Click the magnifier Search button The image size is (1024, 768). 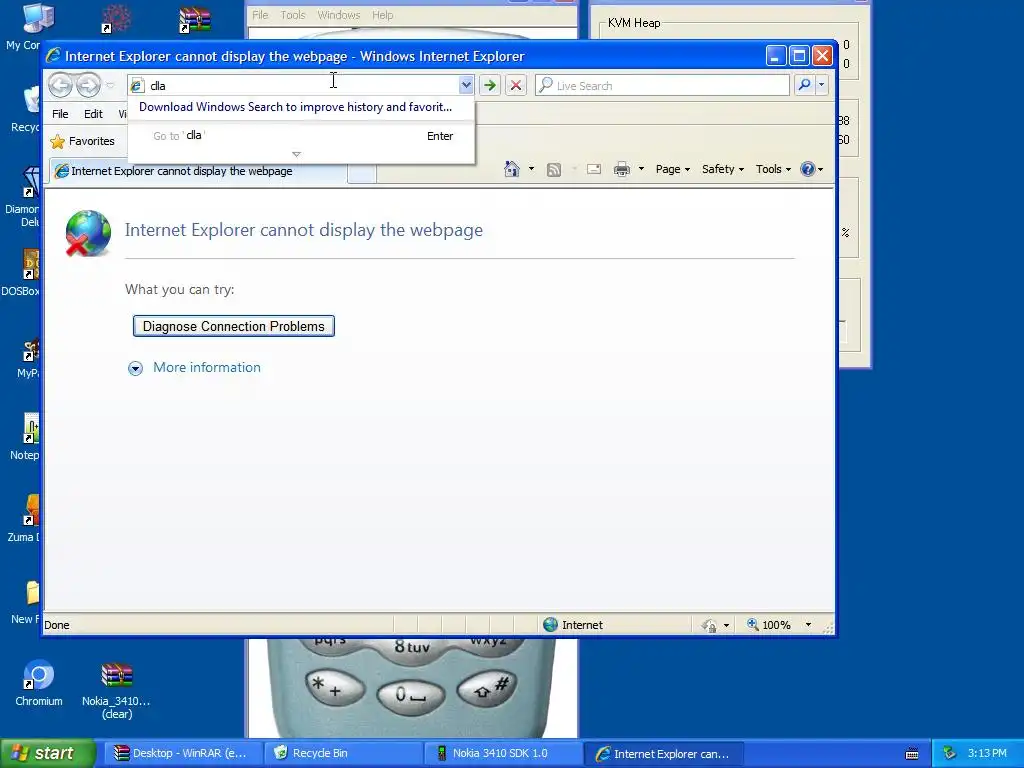pos(805,85)
